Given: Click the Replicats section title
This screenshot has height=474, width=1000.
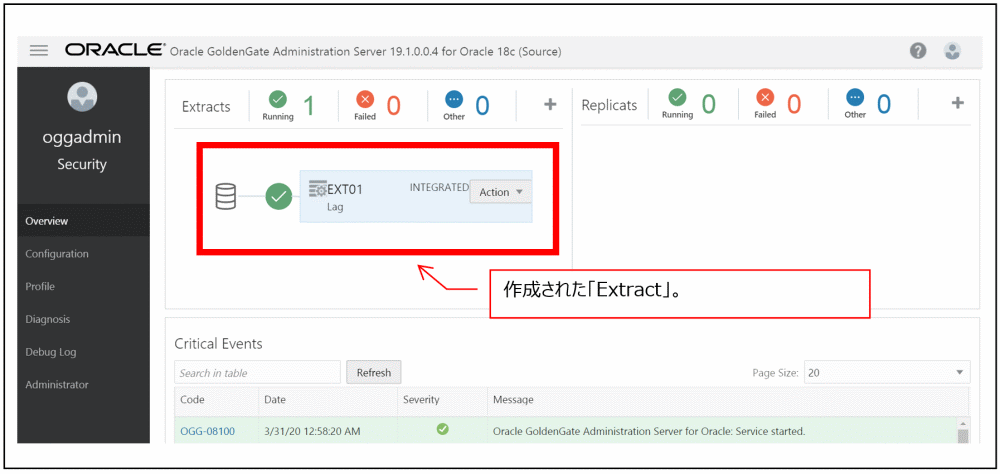Looking at the screenshot, I should (x=609, y=105).
